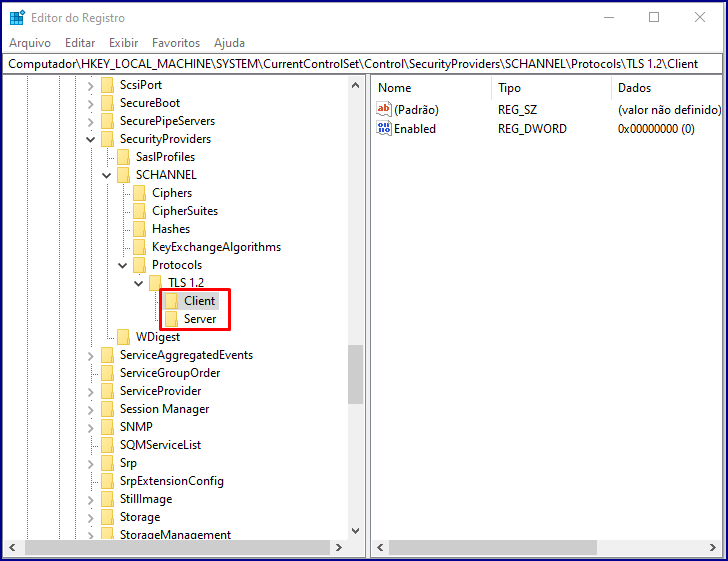Select the CipherSuites folder icon
Image resolution: width=728 pixels, height=561 pixels.
click(x=139, y=211)
